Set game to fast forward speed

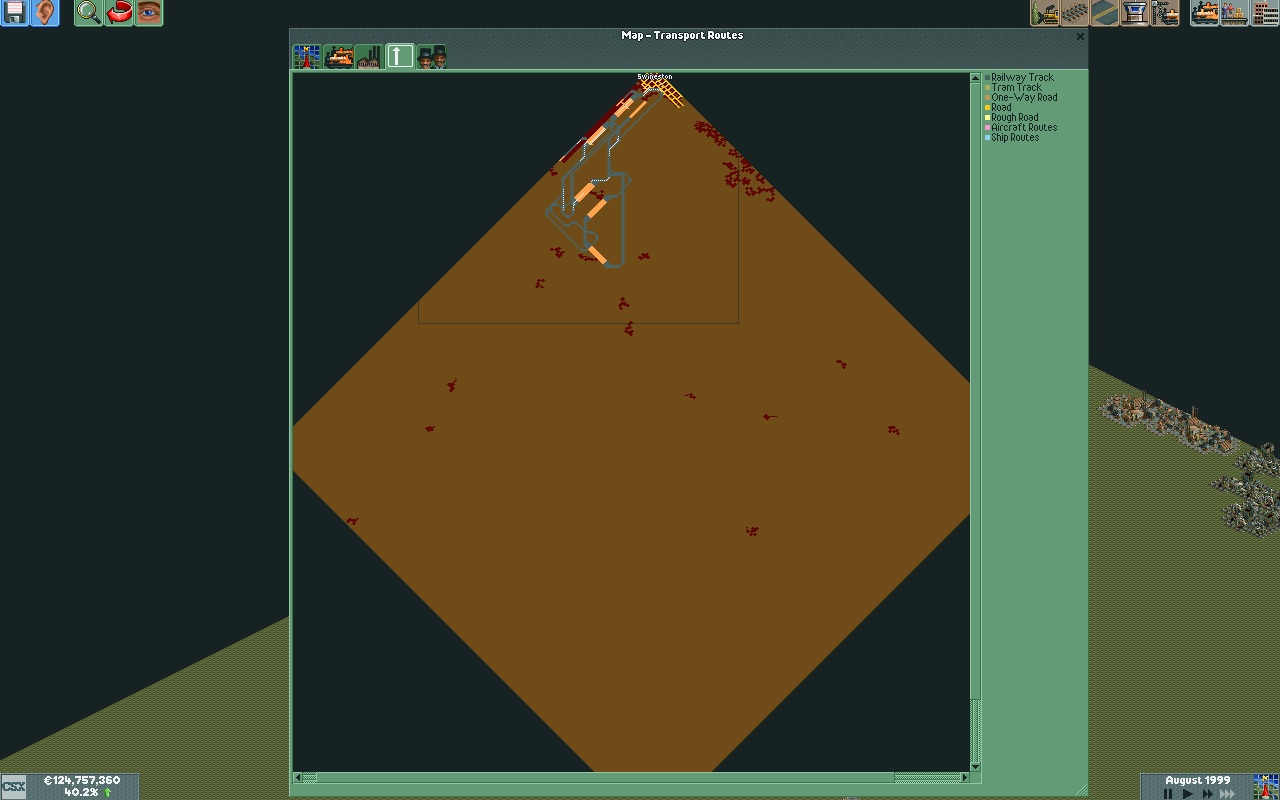tap(1207, 794)
